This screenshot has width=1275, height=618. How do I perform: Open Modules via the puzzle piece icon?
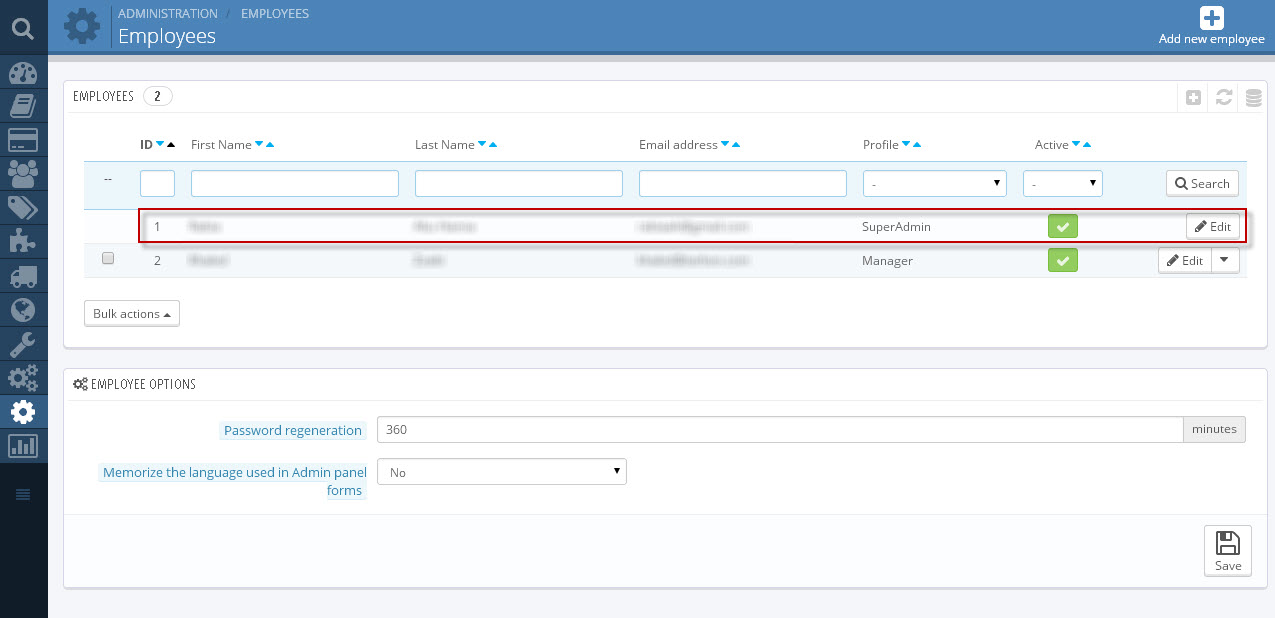pos(23,241)
